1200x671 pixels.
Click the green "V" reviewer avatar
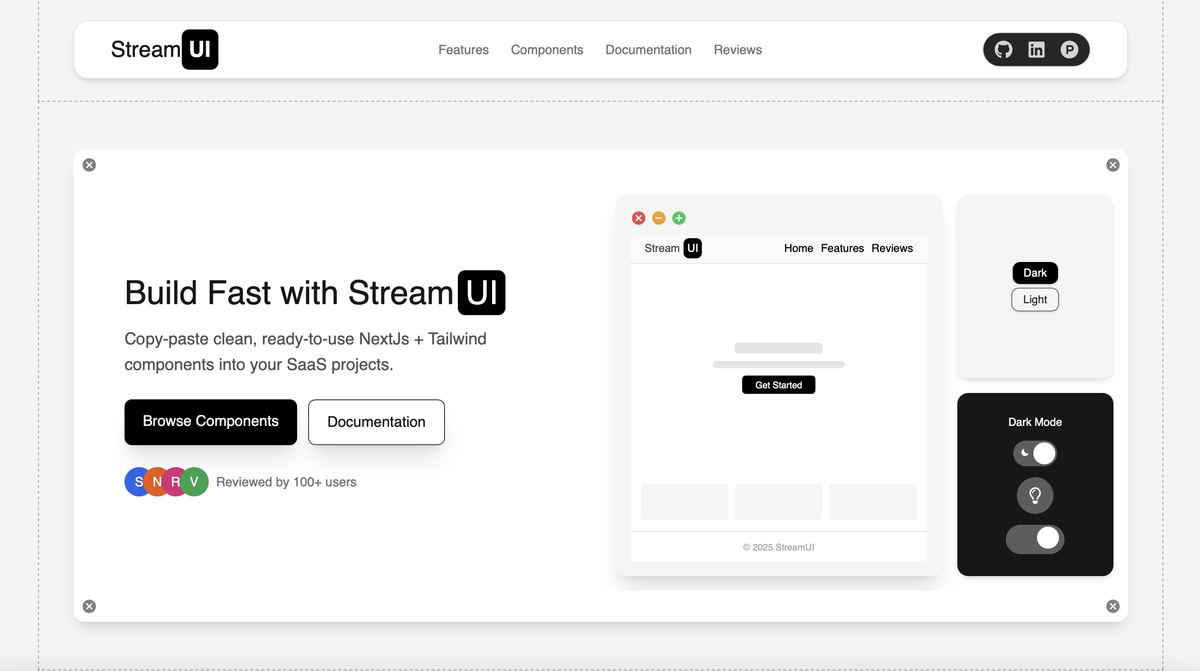coord(195,482)
